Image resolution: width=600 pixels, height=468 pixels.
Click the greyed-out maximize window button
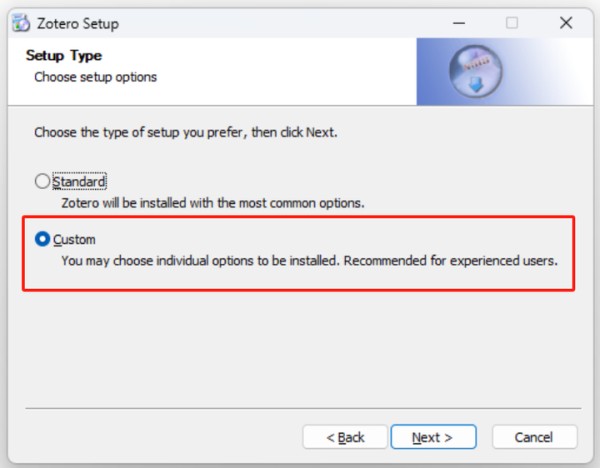(512, 23)
